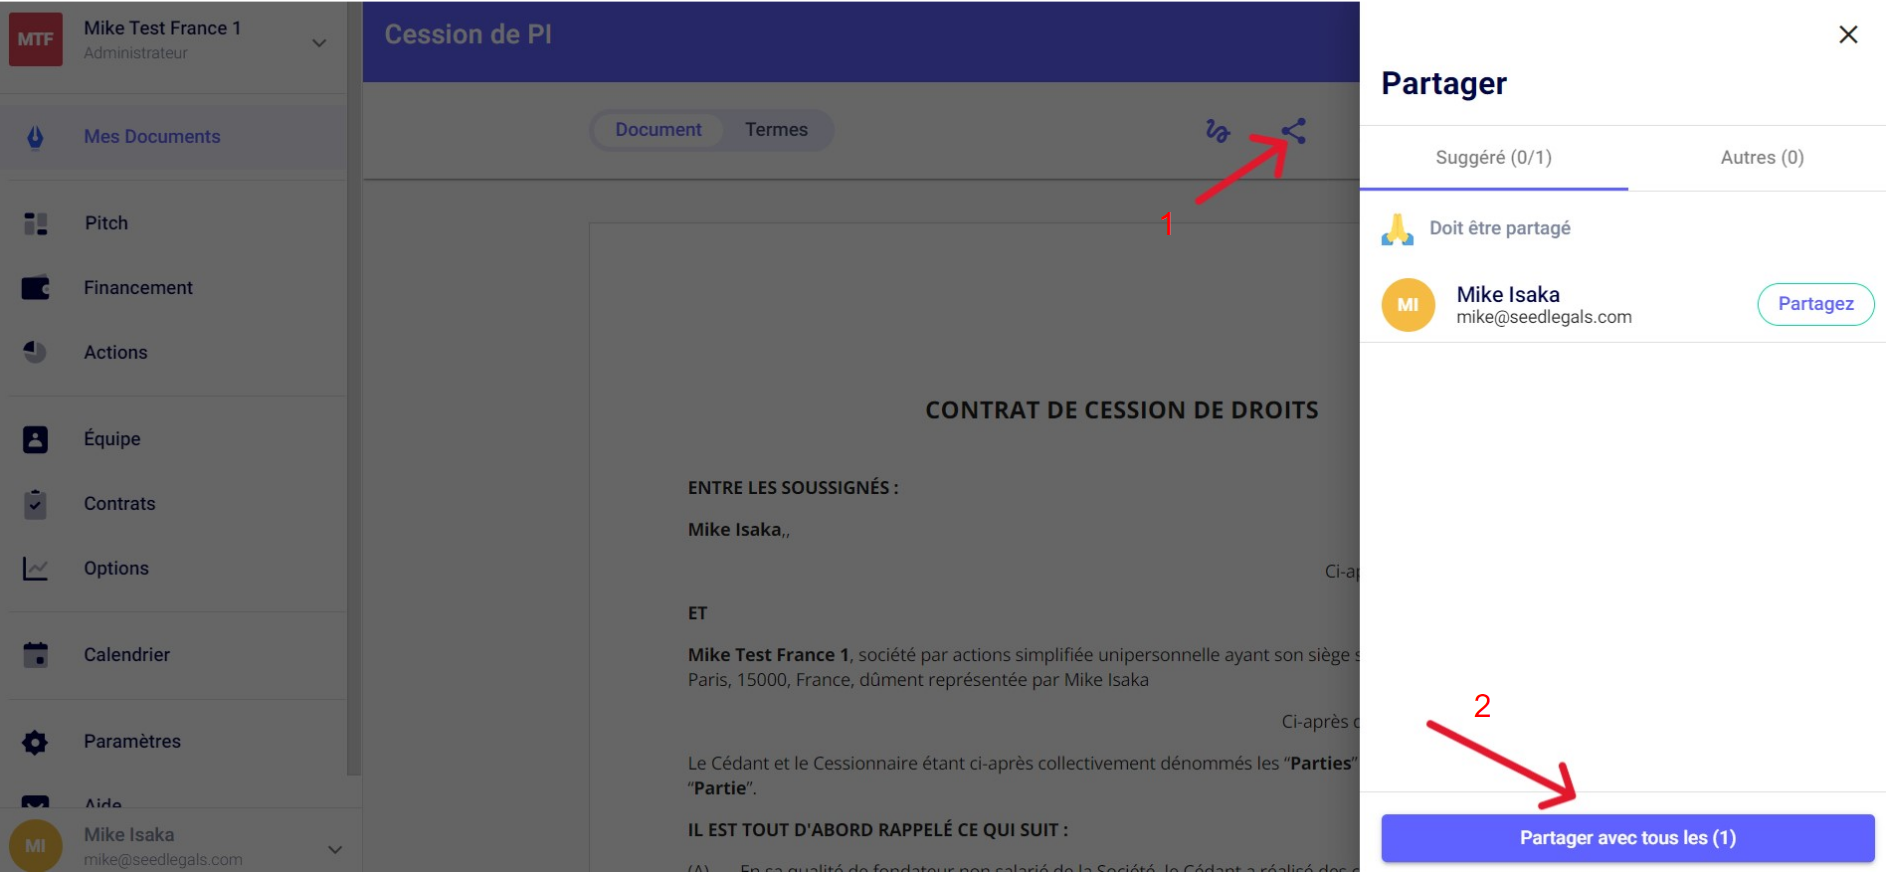Screen dimensions: 1886x874
Task: Click the signature icon beside share
Action: (1217, 131)
